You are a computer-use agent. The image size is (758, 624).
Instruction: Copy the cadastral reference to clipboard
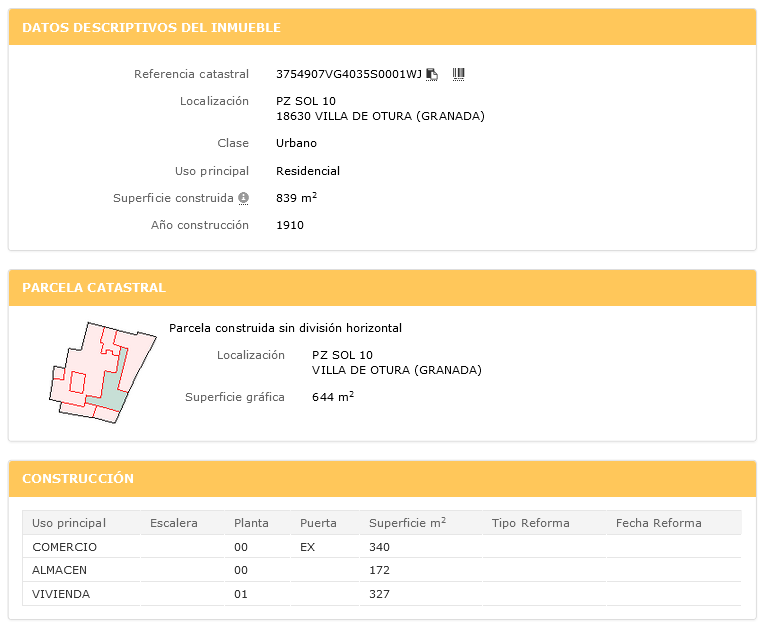(432, 74)
